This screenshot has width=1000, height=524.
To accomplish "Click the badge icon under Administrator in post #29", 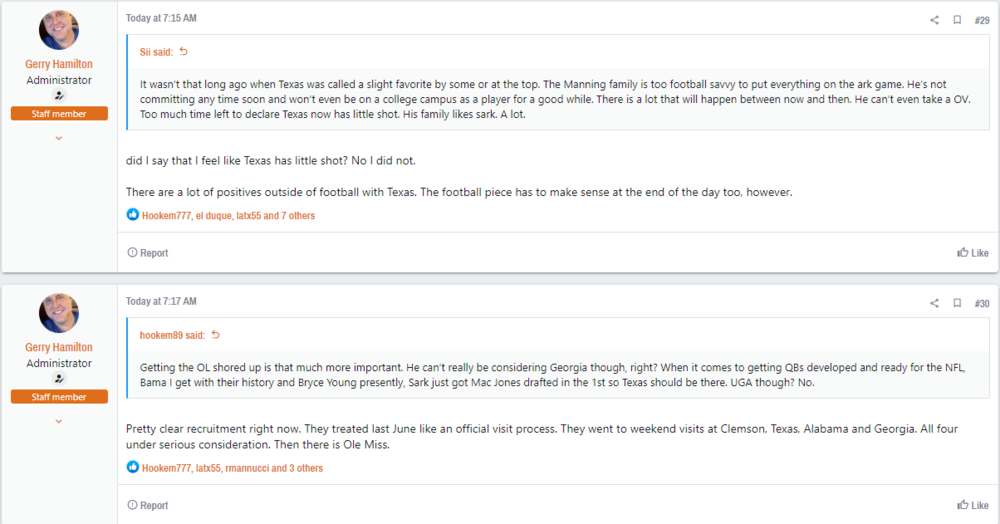I will pyautogui.click(x=59, y=96).
